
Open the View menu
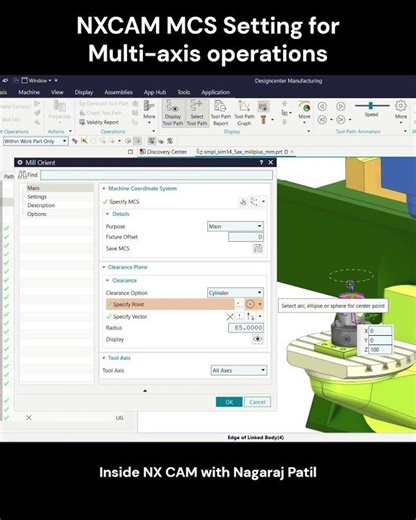click(x=57, y=92)
